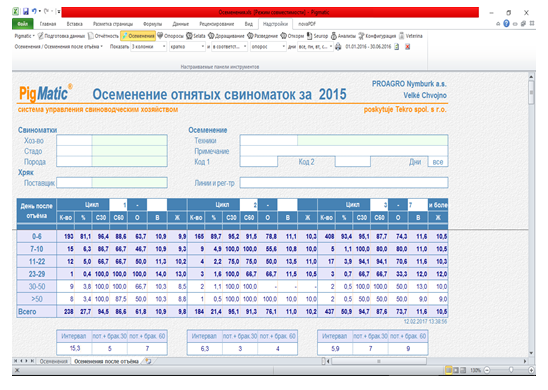Switch to Normal view in status bar

(x=448, y=370)
